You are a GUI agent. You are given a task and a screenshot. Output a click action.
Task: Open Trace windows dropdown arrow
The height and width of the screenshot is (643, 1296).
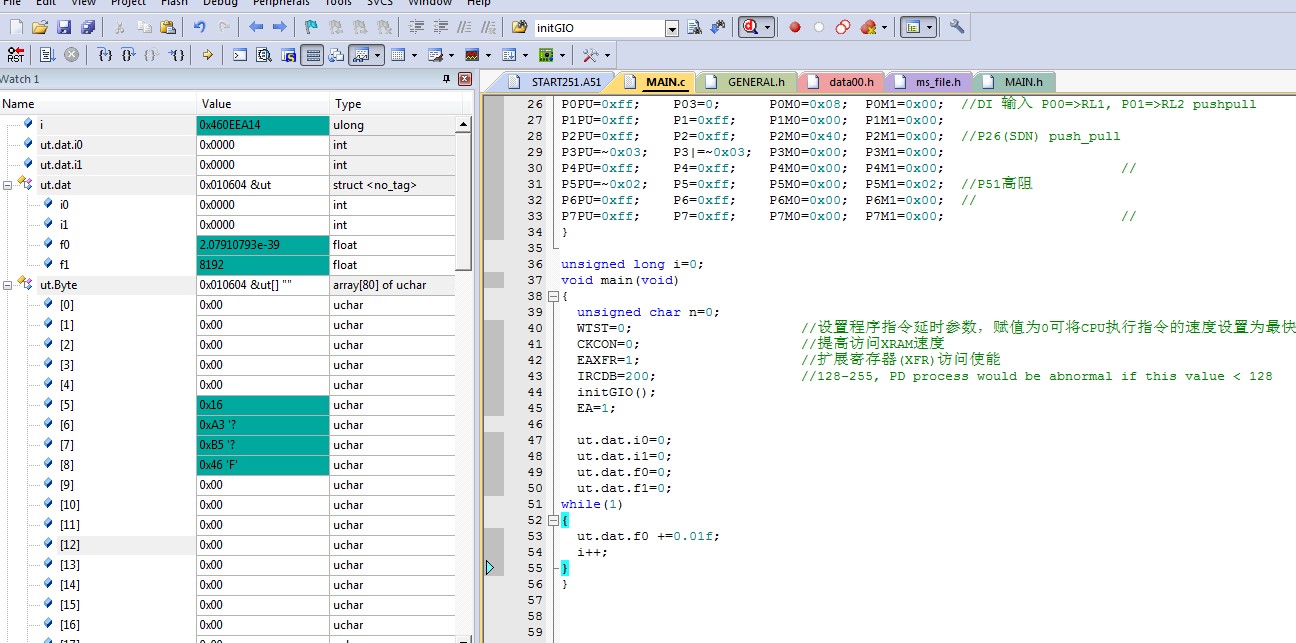(525, 55)
